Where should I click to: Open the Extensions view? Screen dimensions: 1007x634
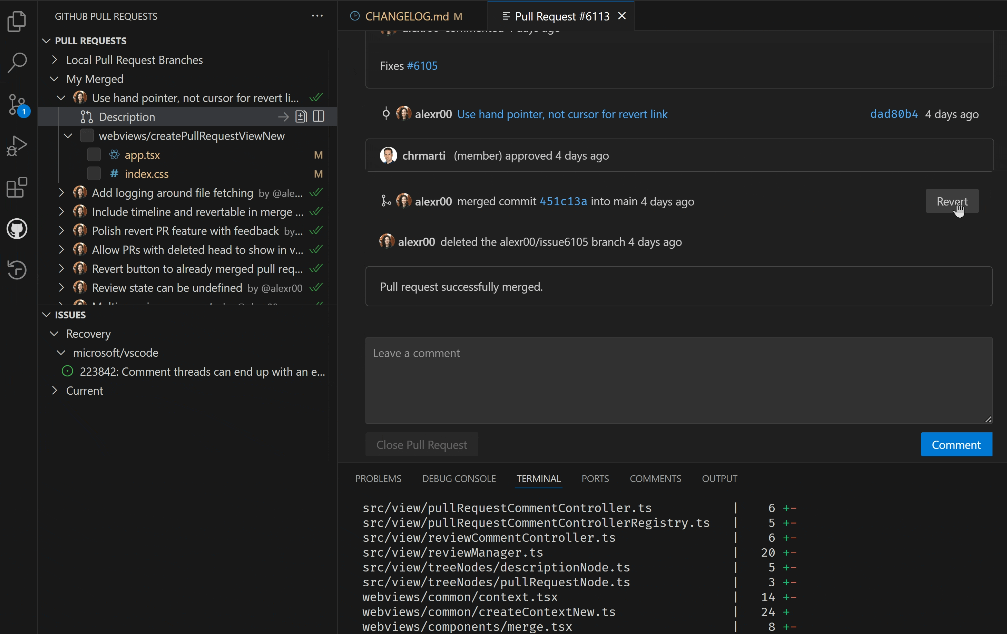point(17,188)
